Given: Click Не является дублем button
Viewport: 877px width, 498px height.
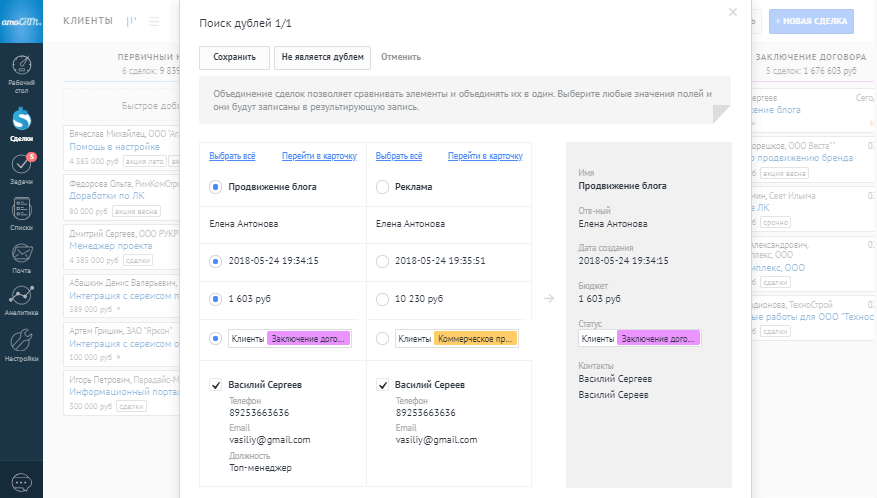Looking at the screenshot, I should tap(322, 57).
